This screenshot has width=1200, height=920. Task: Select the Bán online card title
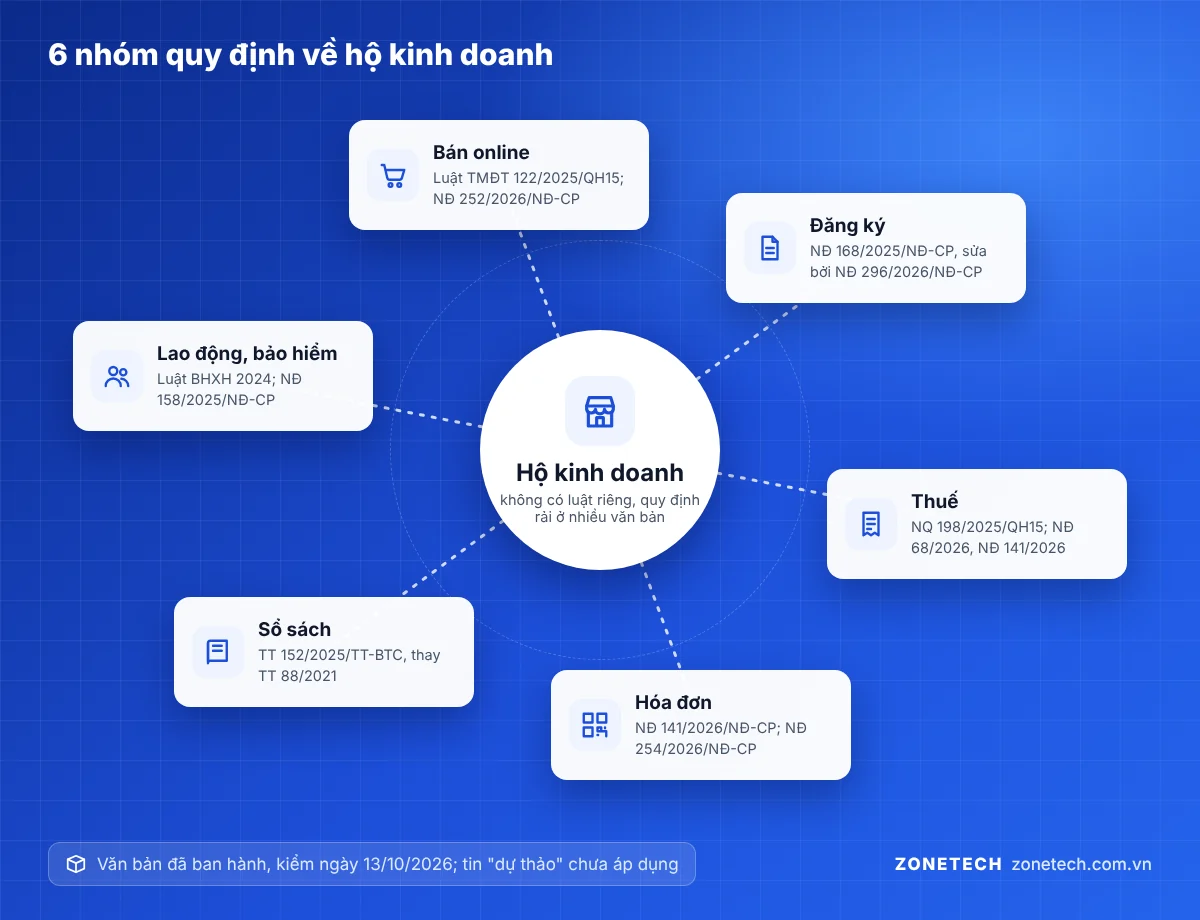(481, 153)
